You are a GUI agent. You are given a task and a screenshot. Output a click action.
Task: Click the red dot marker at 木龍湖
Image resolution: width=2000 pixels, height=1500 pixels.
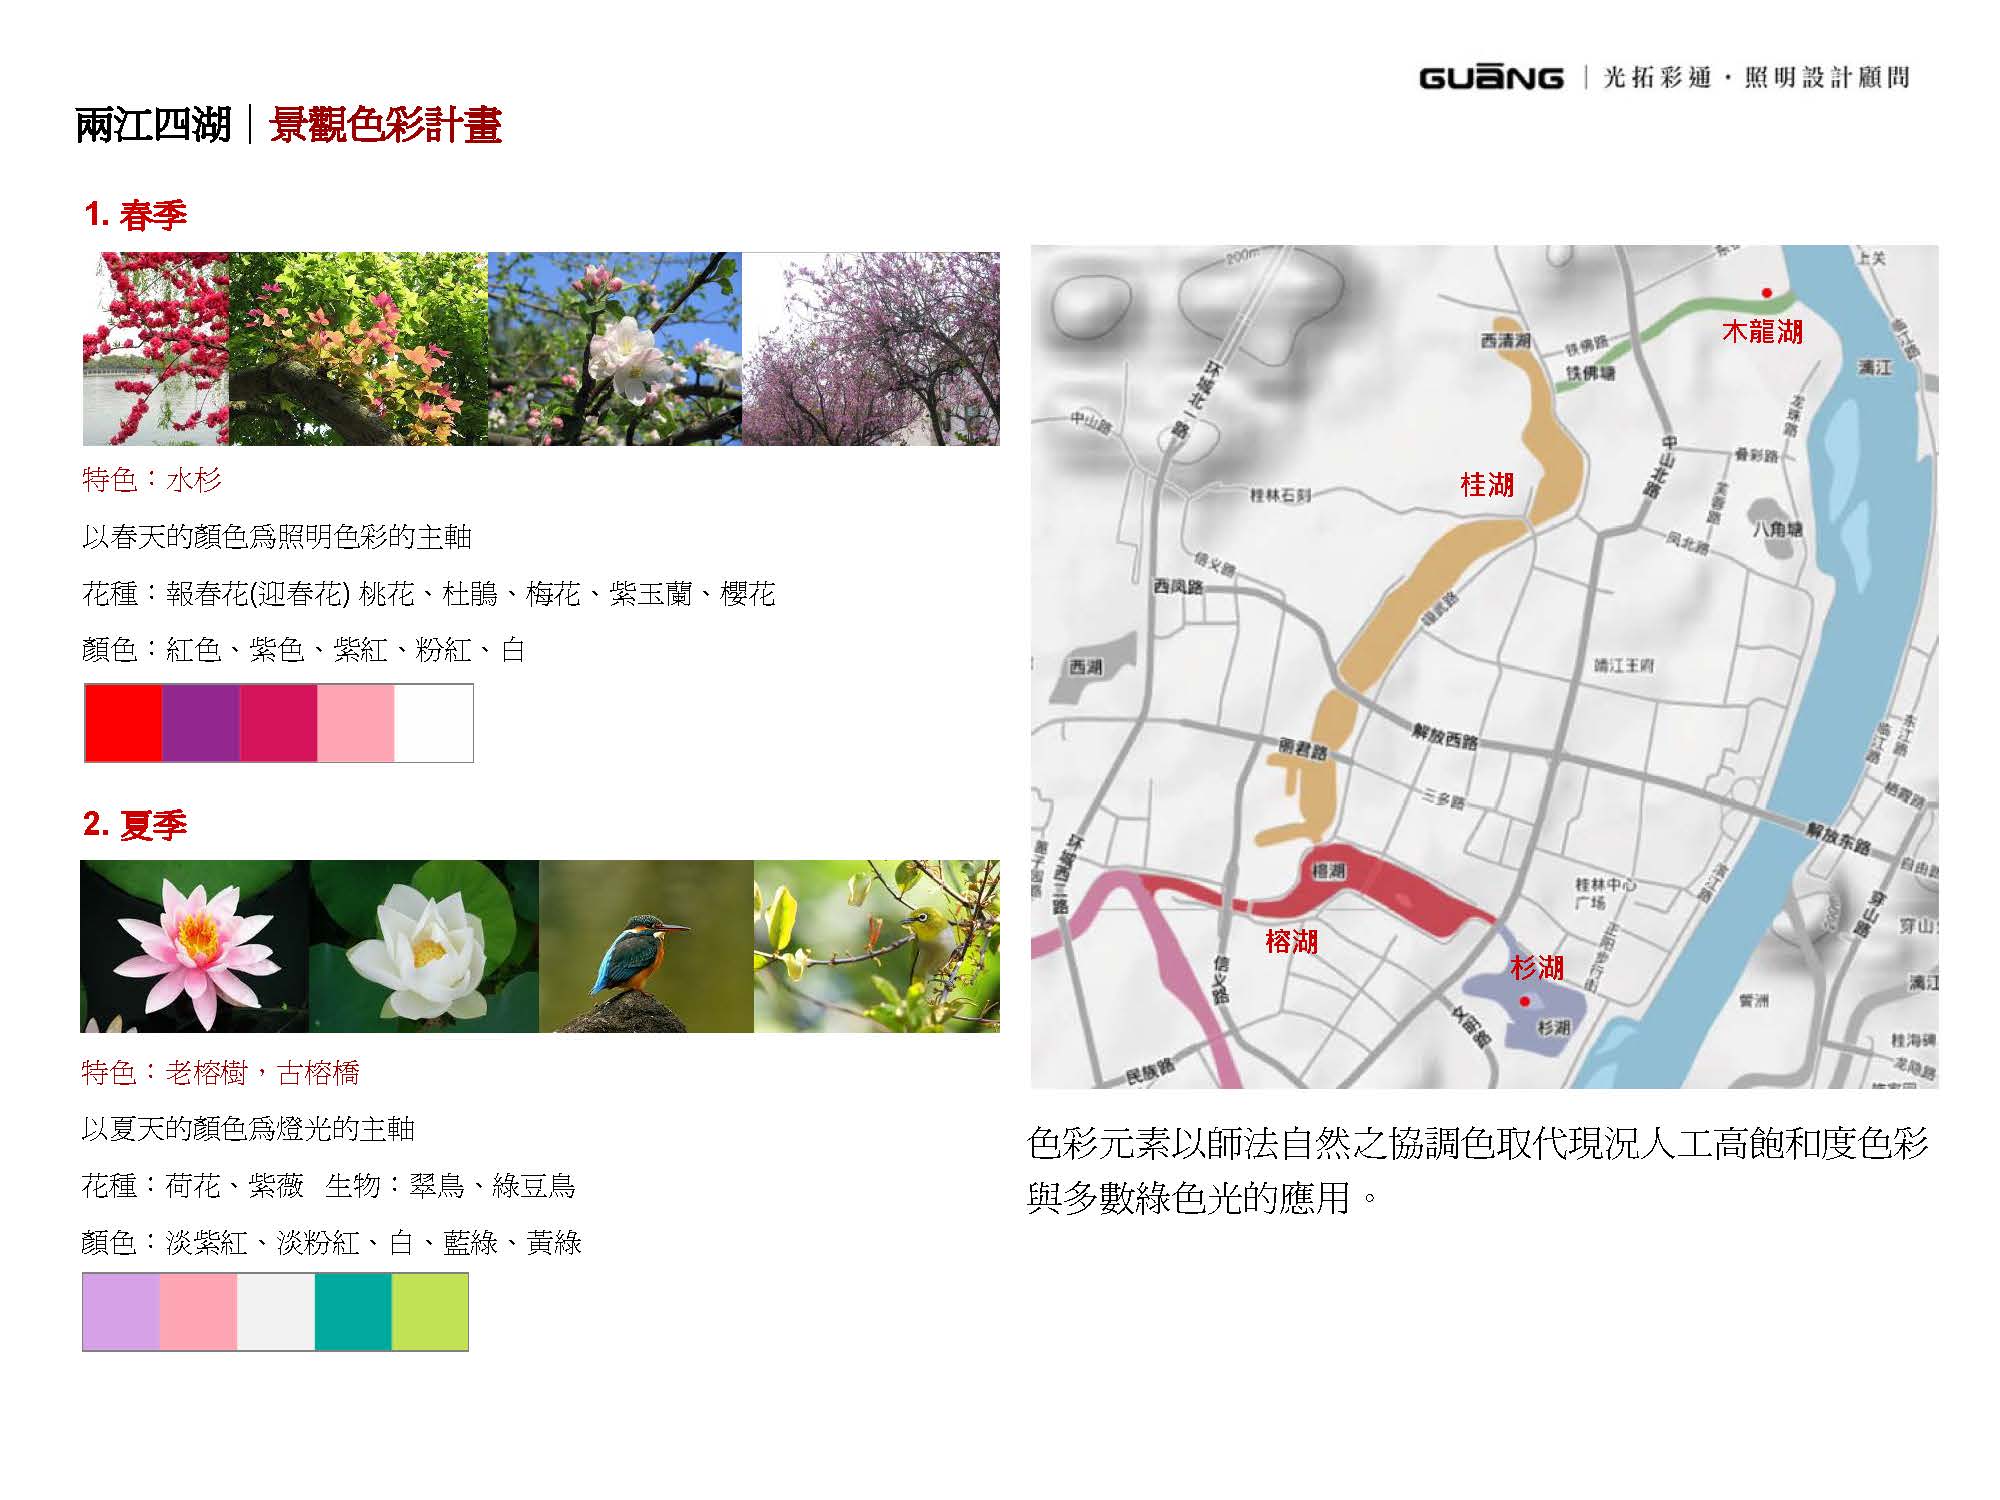1766,293
